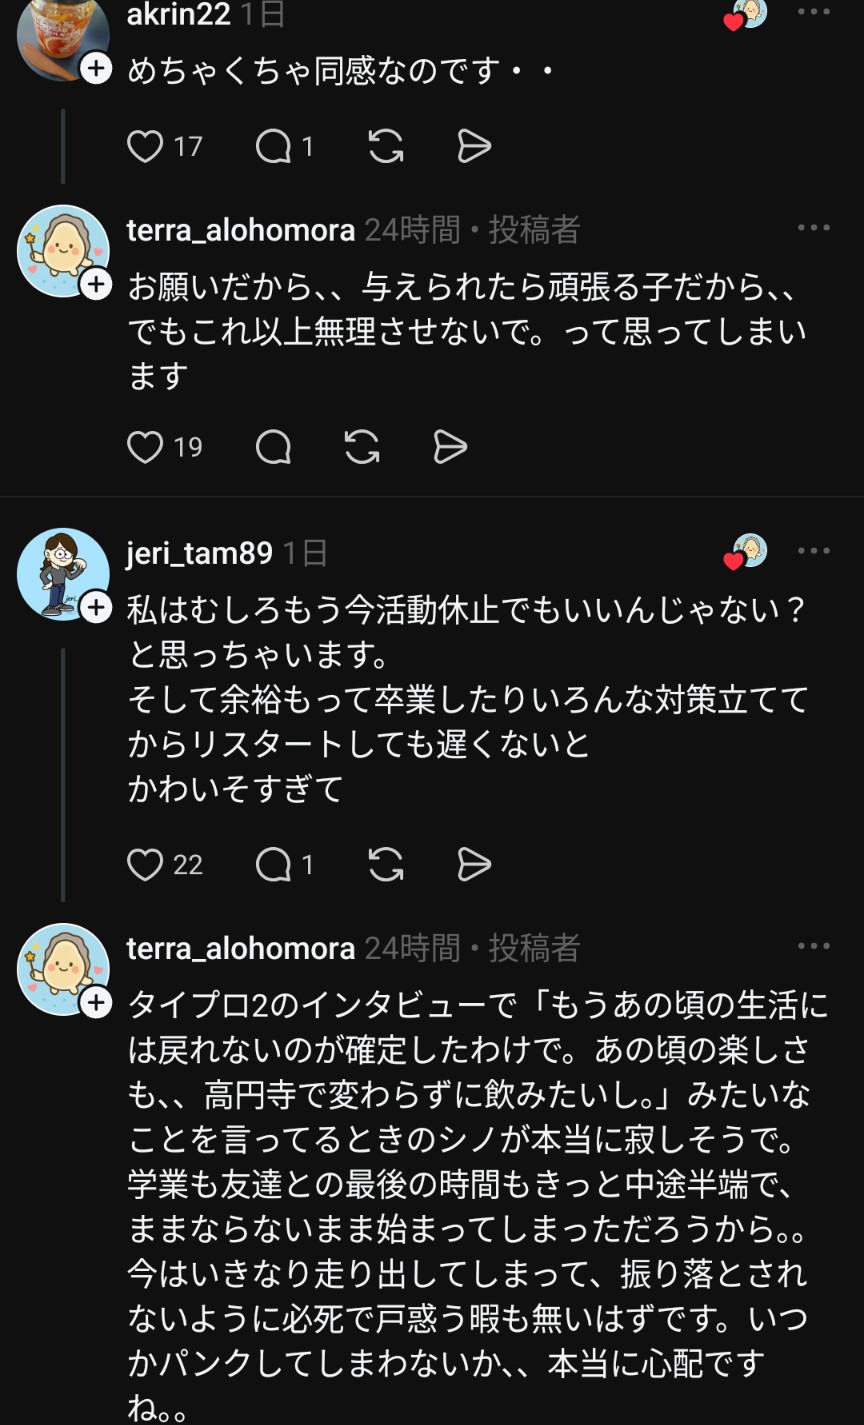Open the reply thread under jeri_tam89's comment
Viewport: 864px width, 1425px height.
coord(273,864)
